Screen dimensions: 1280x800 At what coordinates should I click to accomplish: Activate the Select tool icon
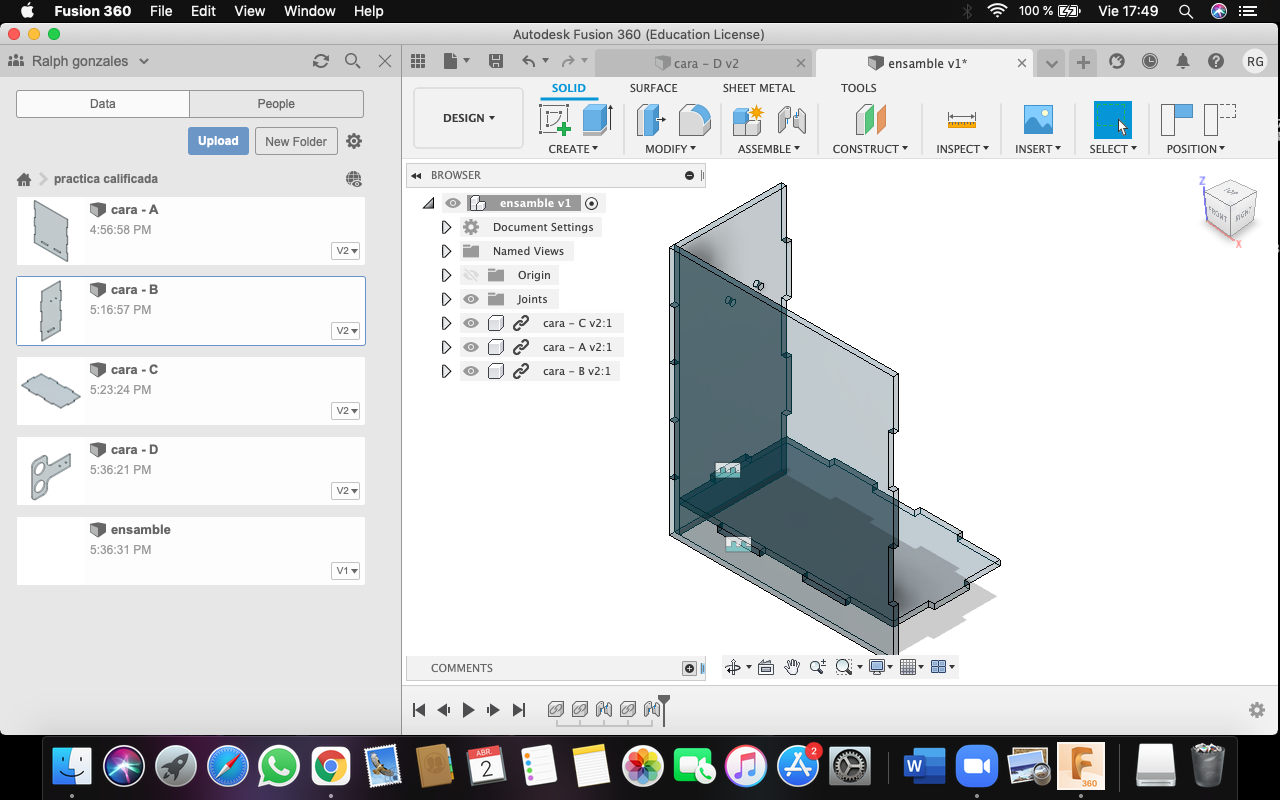pos(1112,120)
